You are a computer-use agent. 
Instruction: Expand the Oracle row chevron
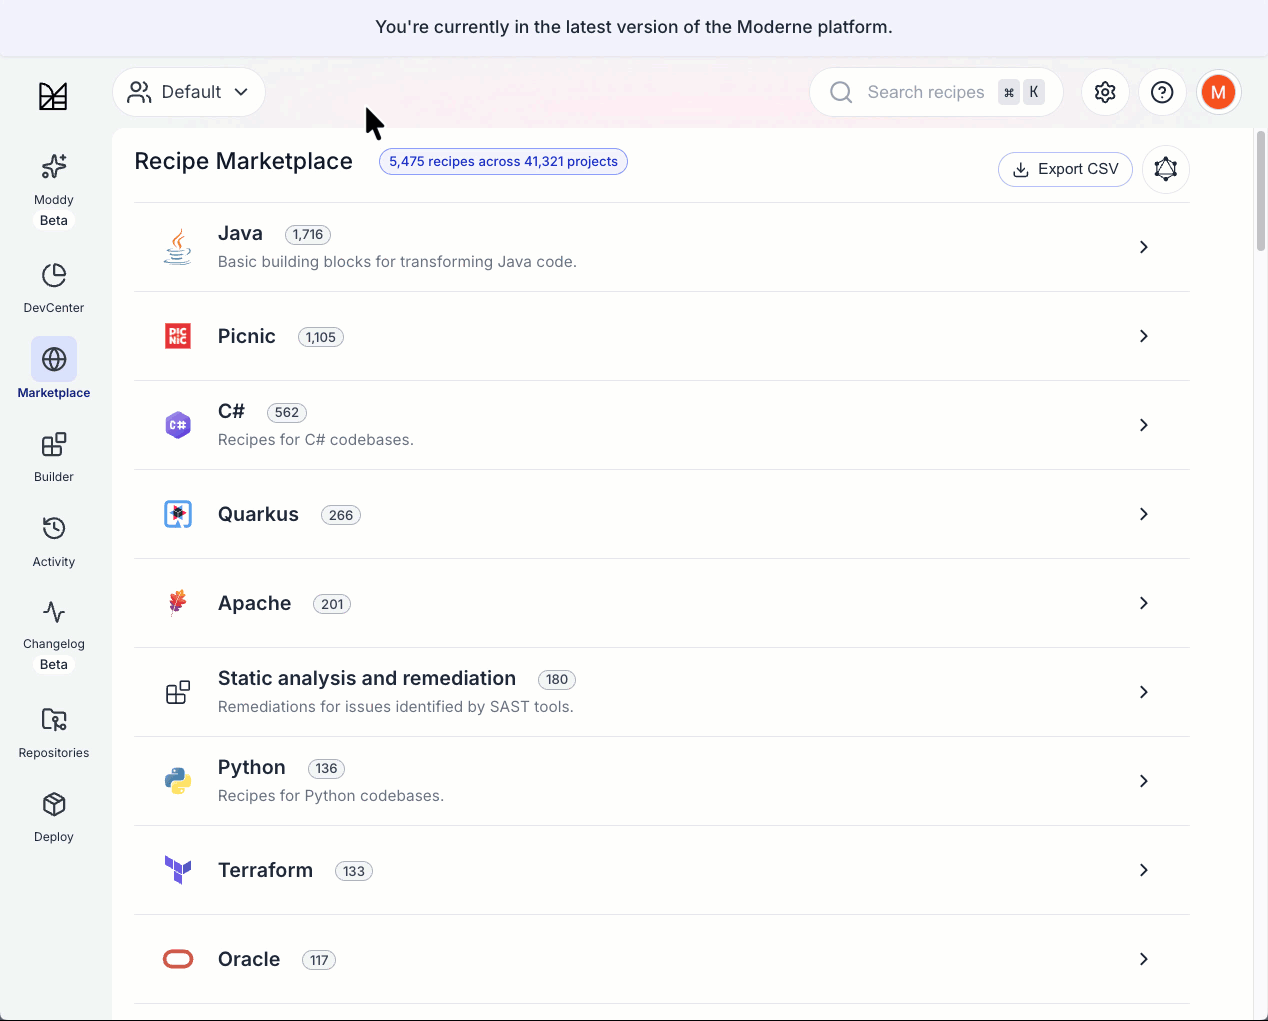(1144, 959)
